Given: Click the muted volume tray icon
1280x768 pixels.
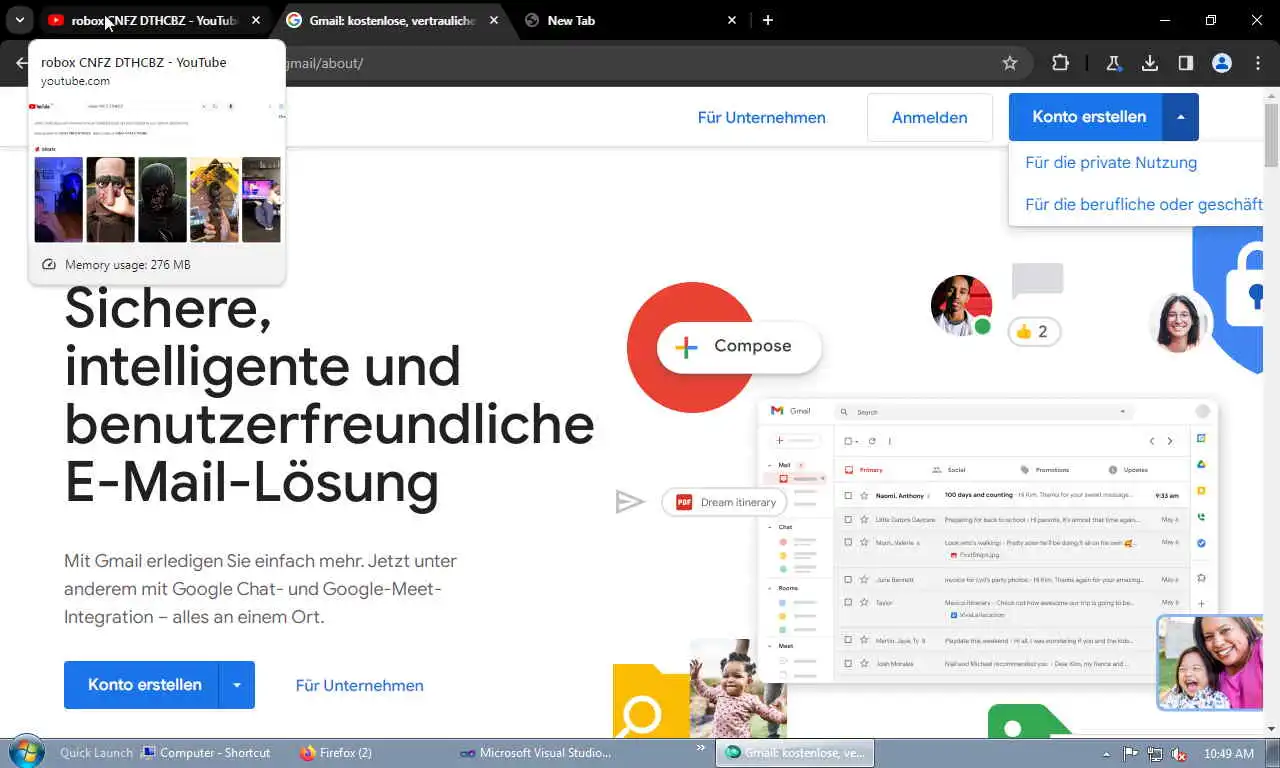Looking at the screenshot, I should [1179, 754].
